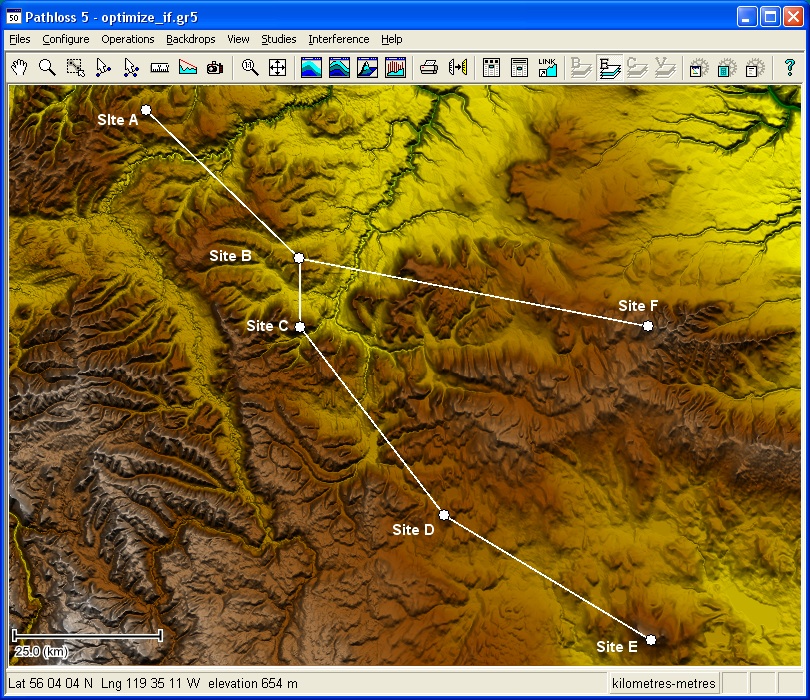Select the hand pan tool
Screen dimensions: 810x700
tap(20, 67)
